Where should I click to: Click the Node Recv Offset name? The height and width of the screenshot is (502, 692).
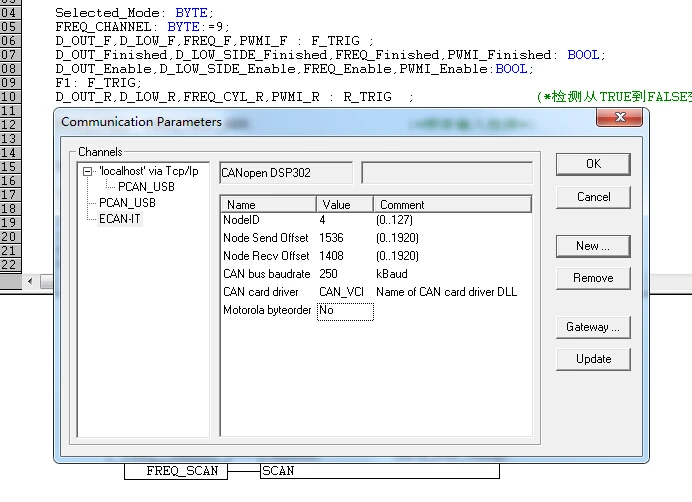[266, 256]
